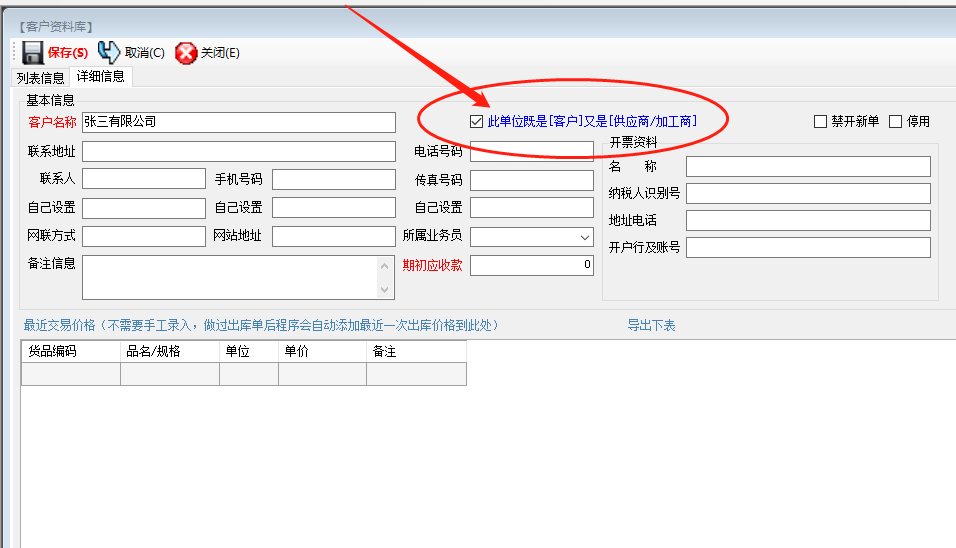This screenshot has height=548, width=956.
Task: Click the 备注信息 text area
Action: pos(230,277)
